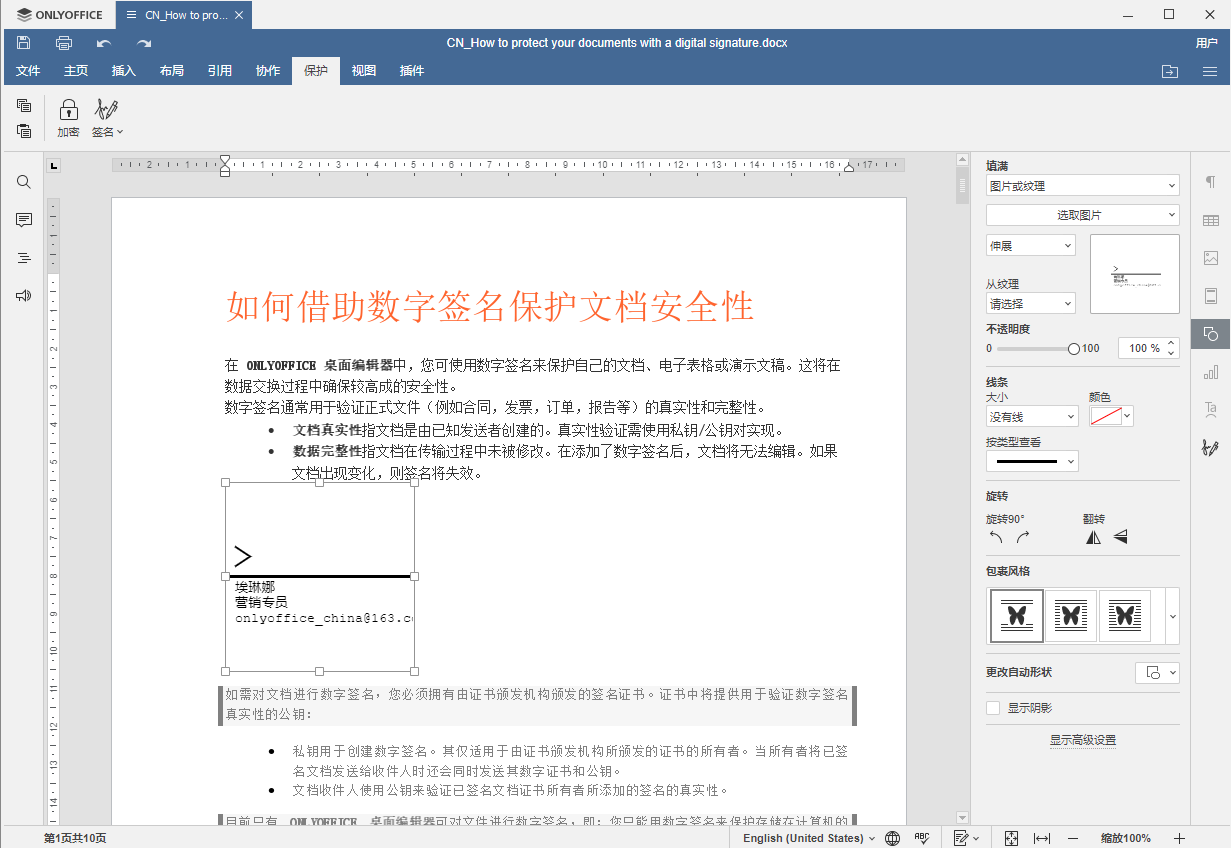Fit document to page

(1011, 838)
